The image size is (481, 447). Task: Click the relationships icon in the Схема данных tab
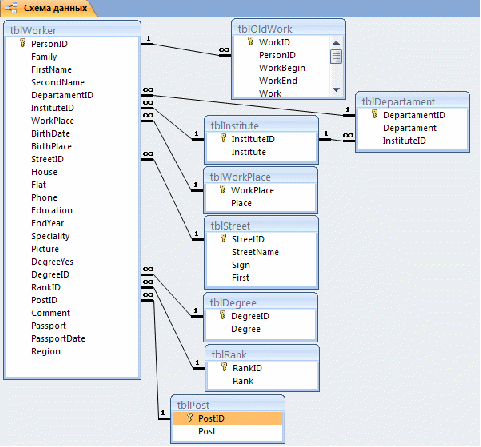(x=11, y=8)
